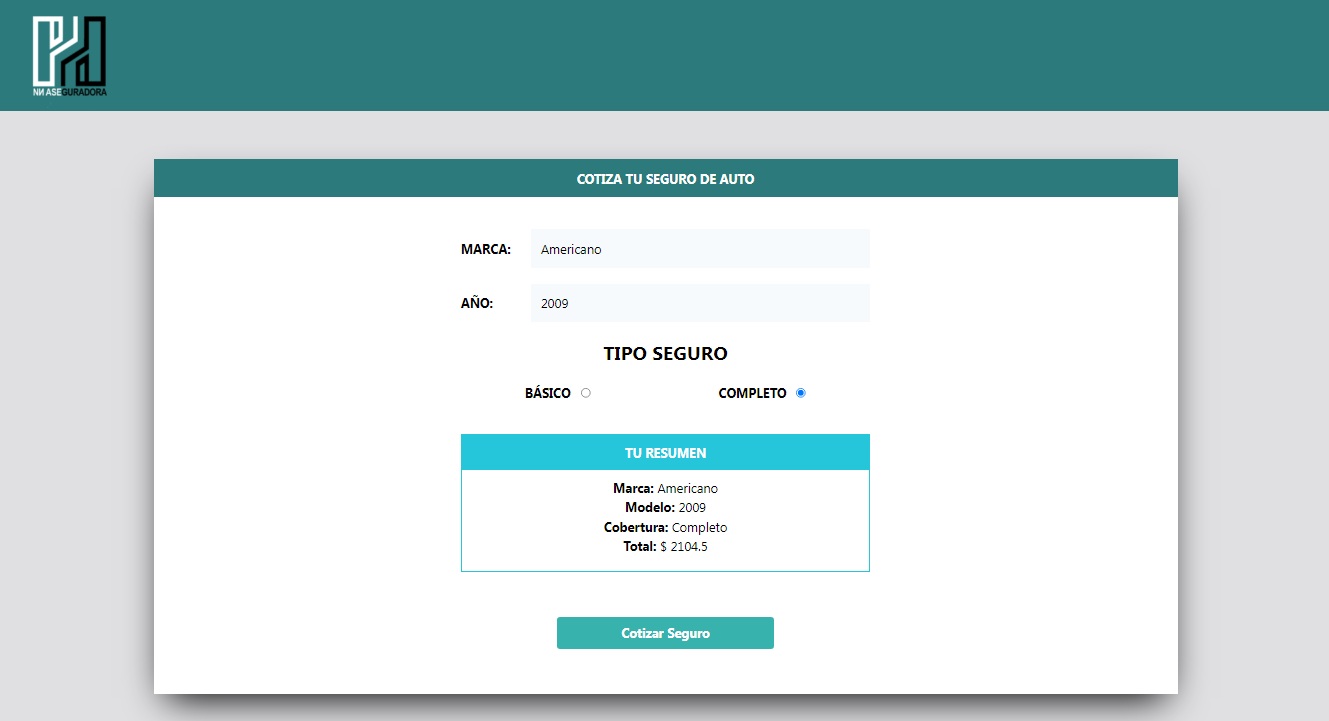Click the BÁSICO label text
This screenshot has height=721, width=1329.
pyautogui.click(x=548, y=393)
